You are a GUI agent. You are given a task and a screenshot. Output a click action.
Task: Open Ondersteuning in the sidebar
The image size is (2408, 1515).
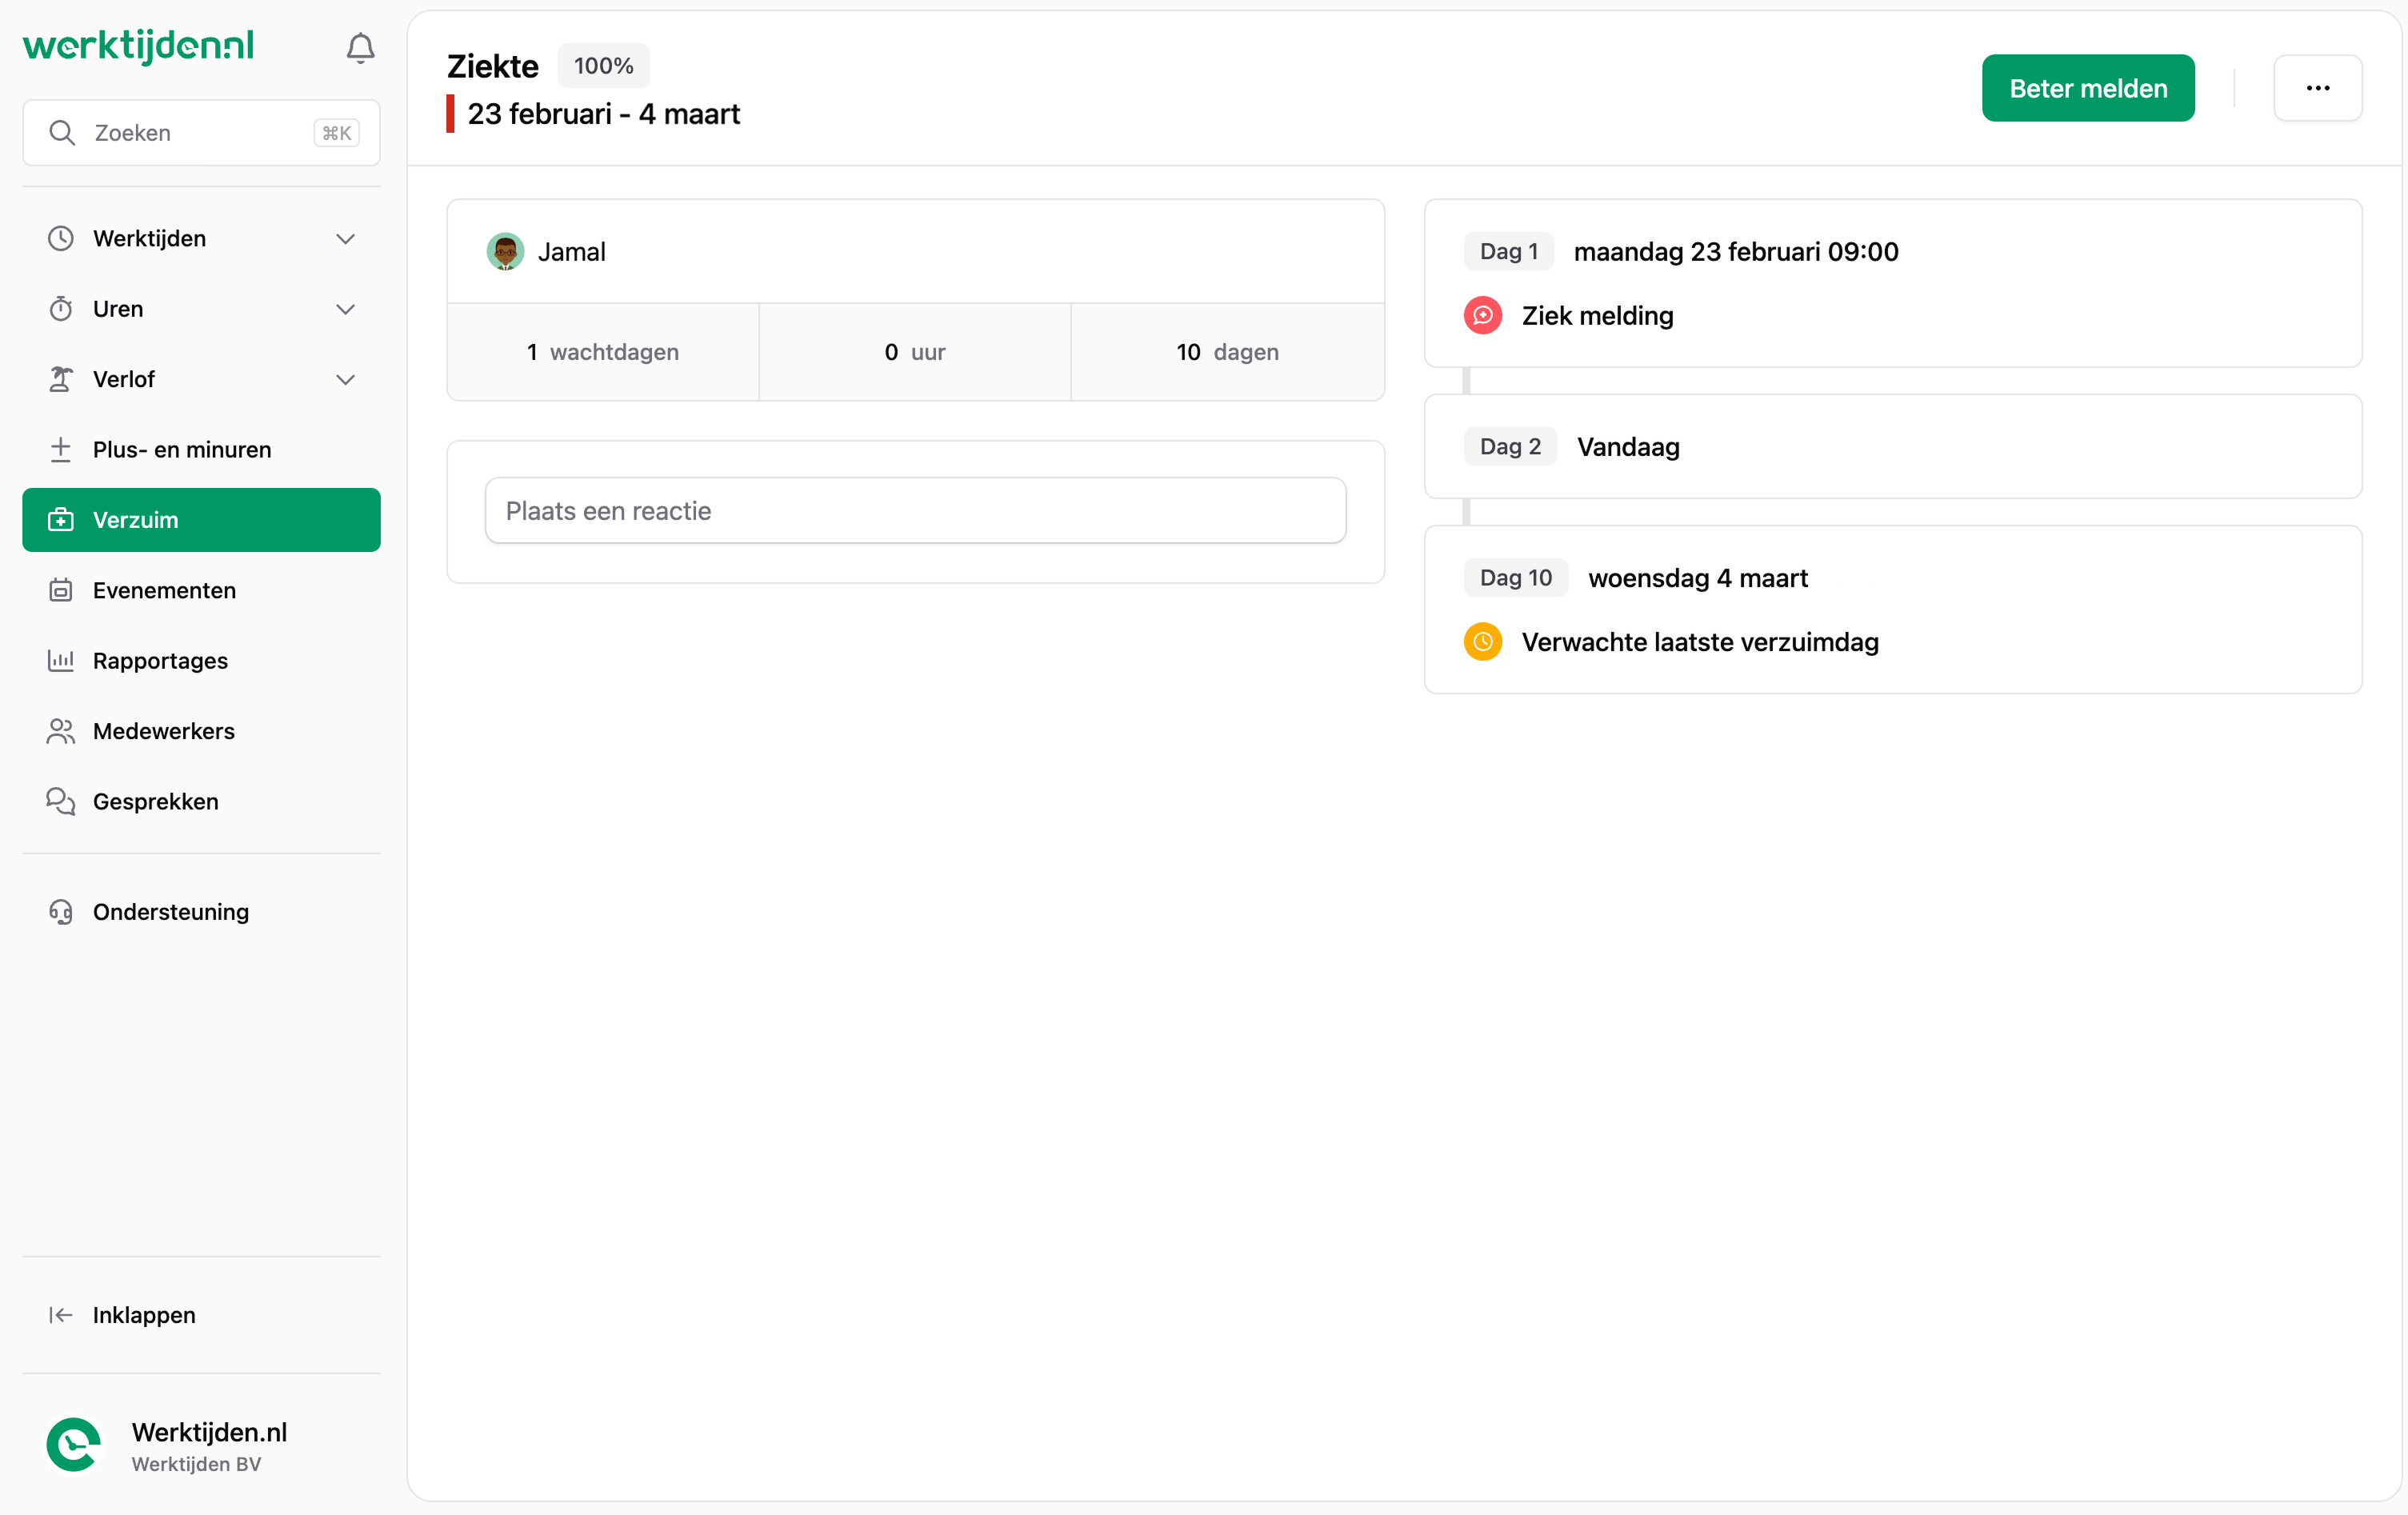pos(171,912)
